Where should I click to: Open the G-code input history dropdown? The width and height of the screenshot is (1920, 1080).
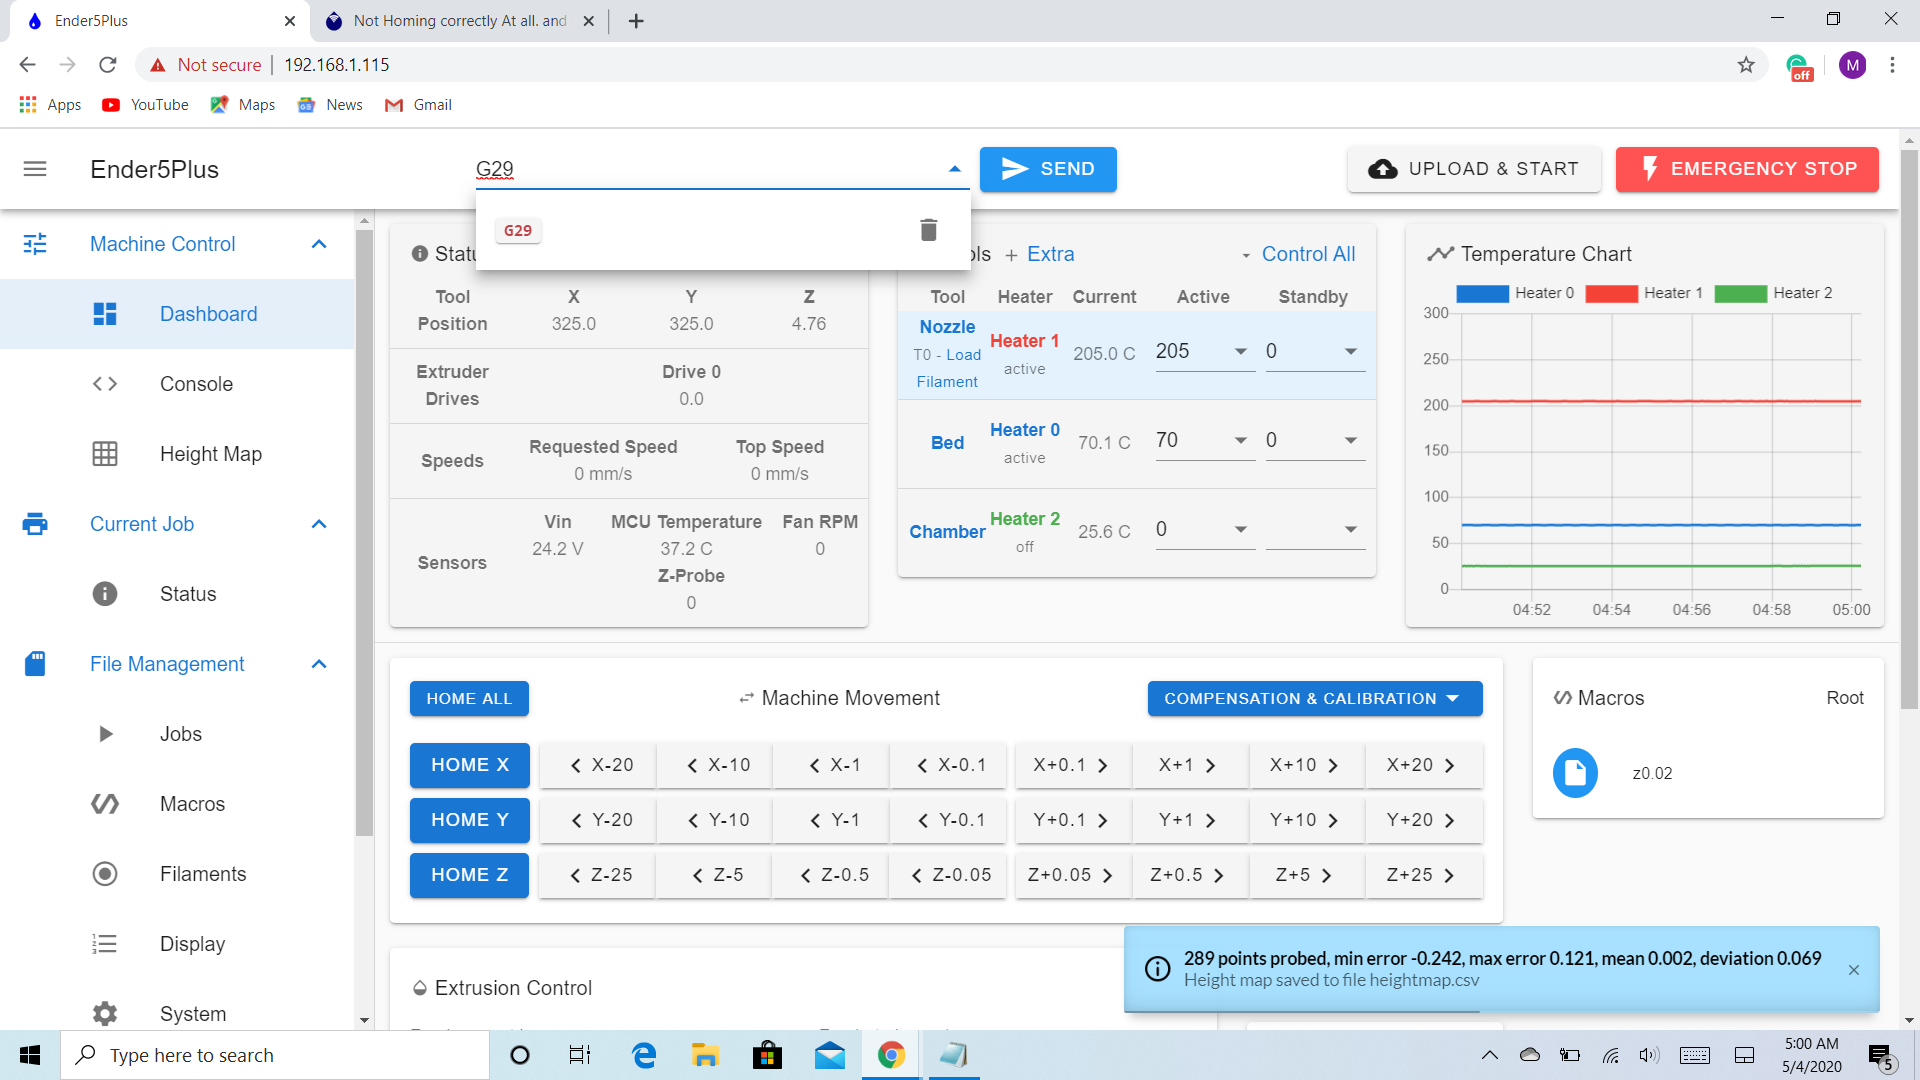954,169
